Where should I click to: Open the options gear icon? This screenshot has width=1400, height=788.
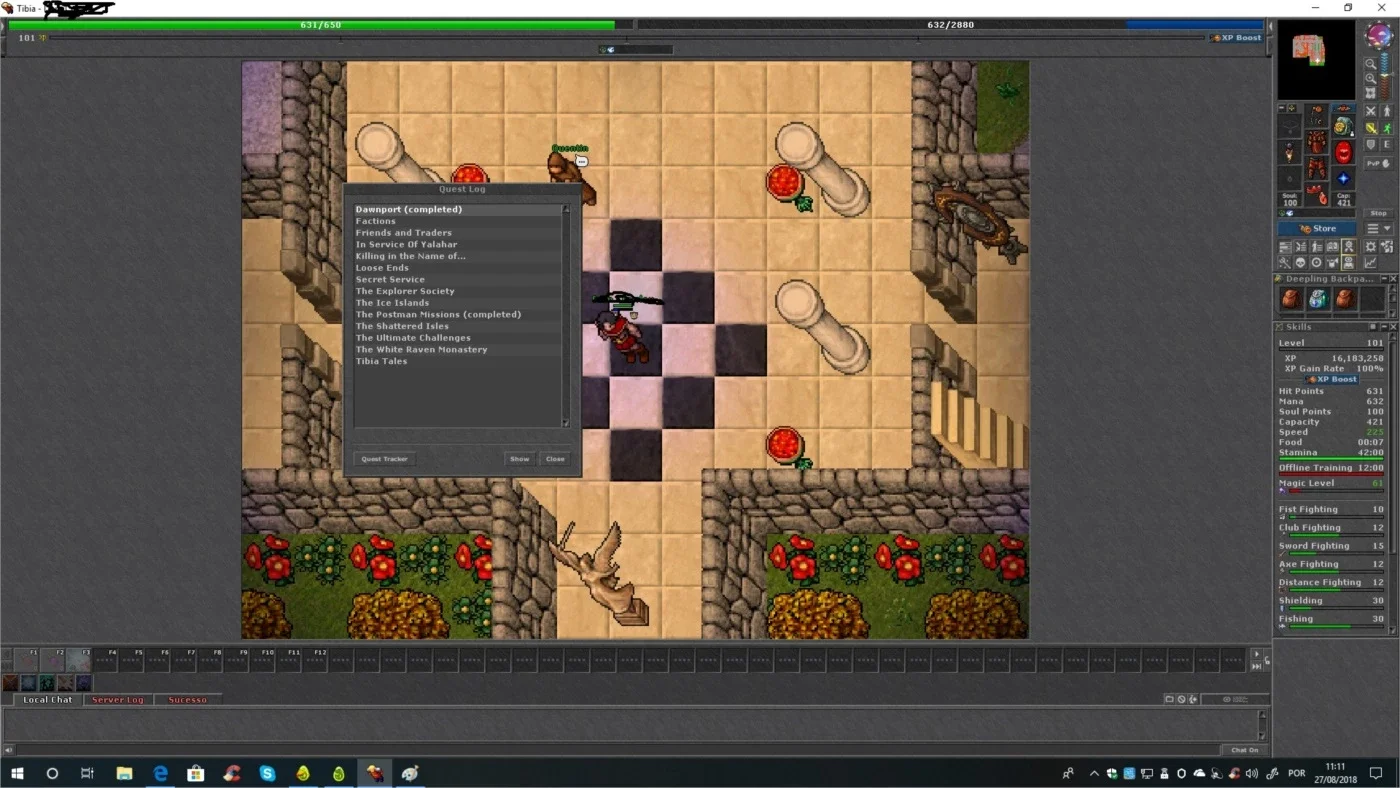pos(1370,246)
